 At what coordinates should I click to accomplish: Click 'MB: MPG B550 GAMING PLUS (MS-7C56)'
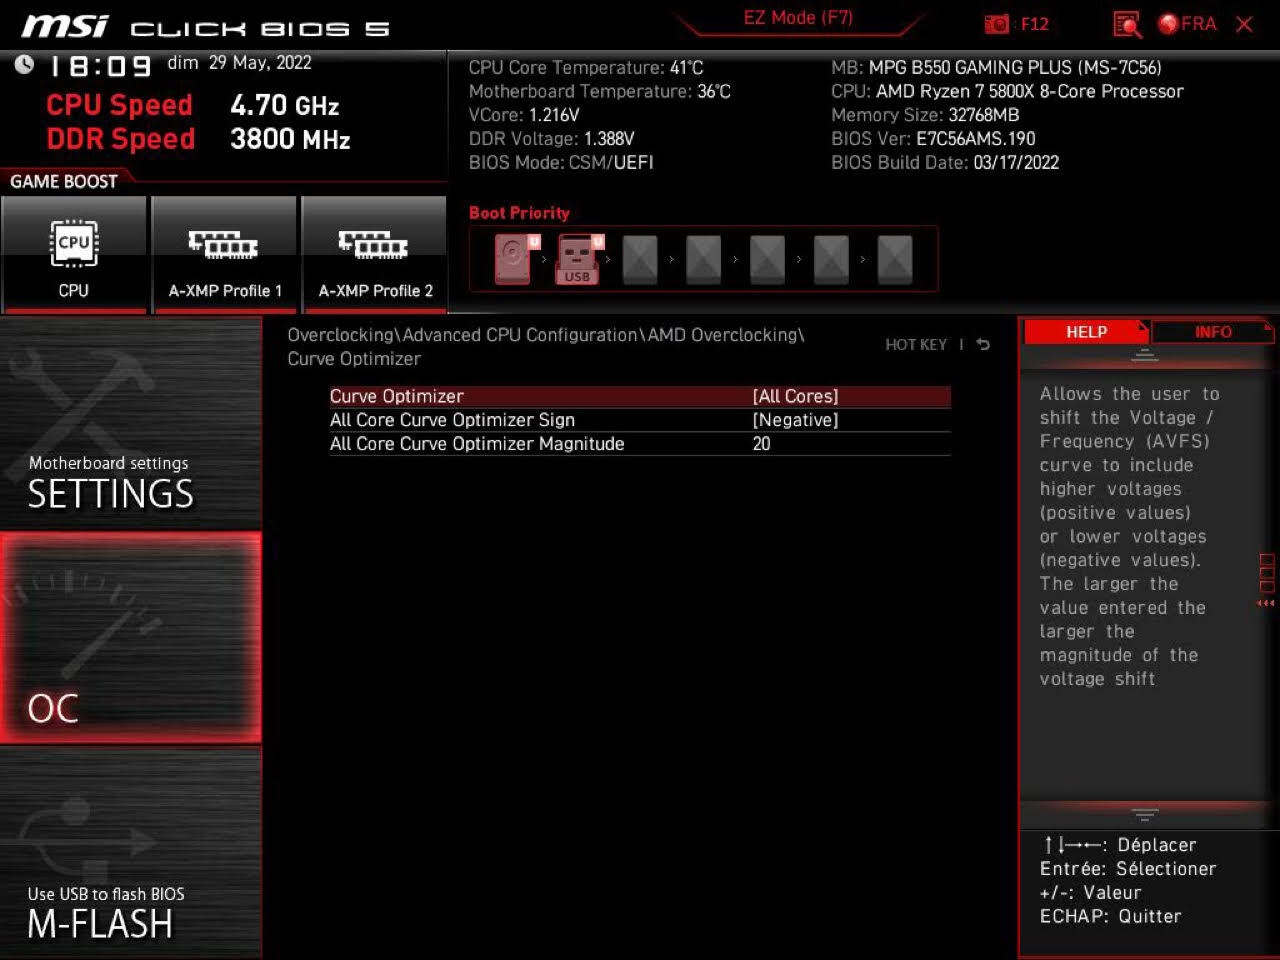click(996, 68)
